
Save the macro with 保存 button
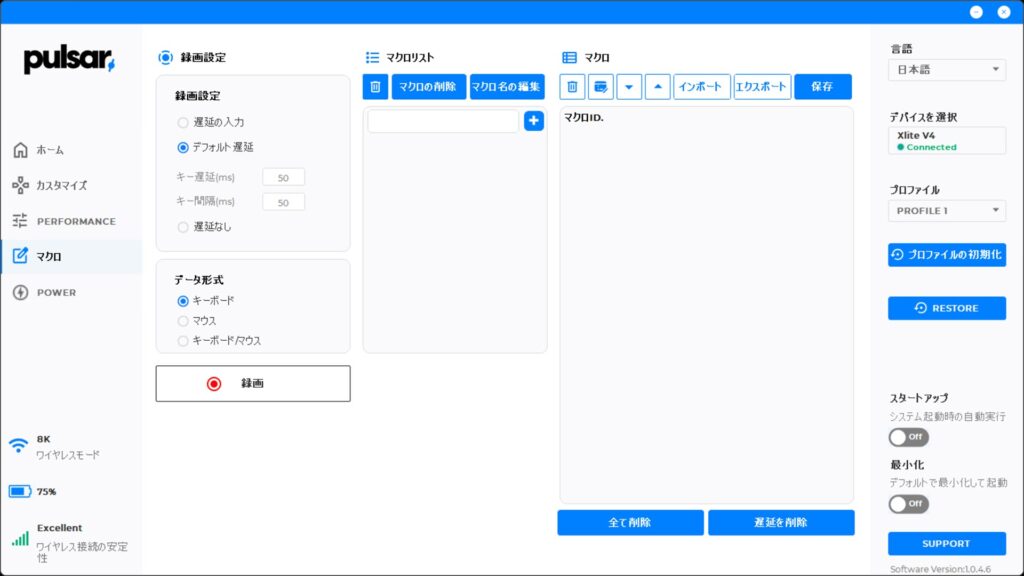click(x=822, y=87)
